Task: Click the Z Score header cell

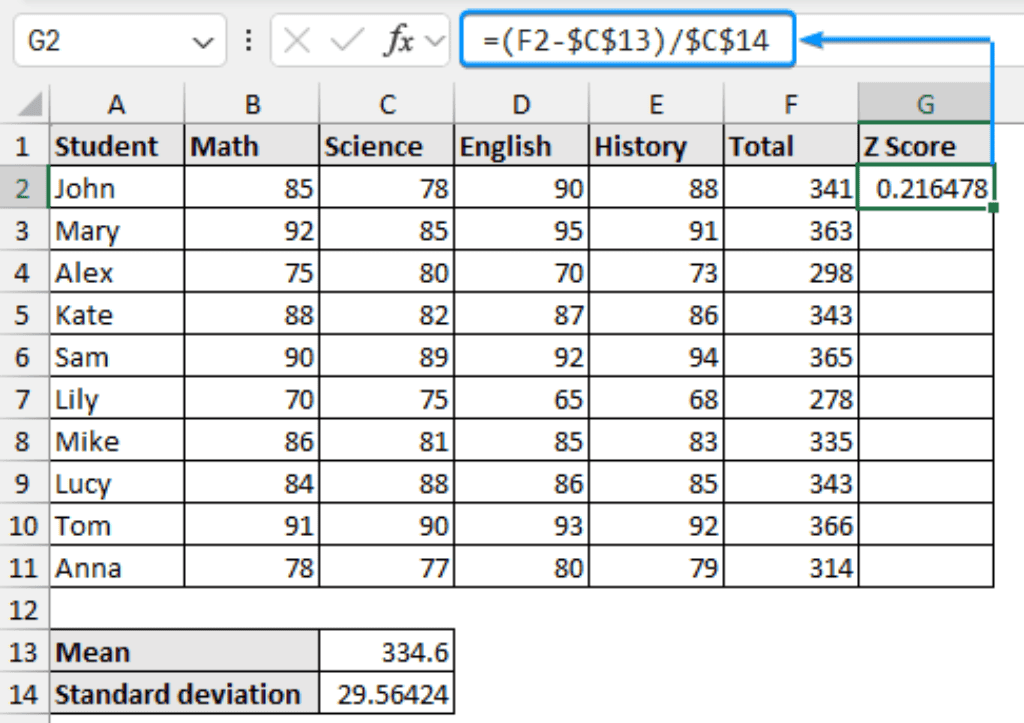Action: (925, 145)
